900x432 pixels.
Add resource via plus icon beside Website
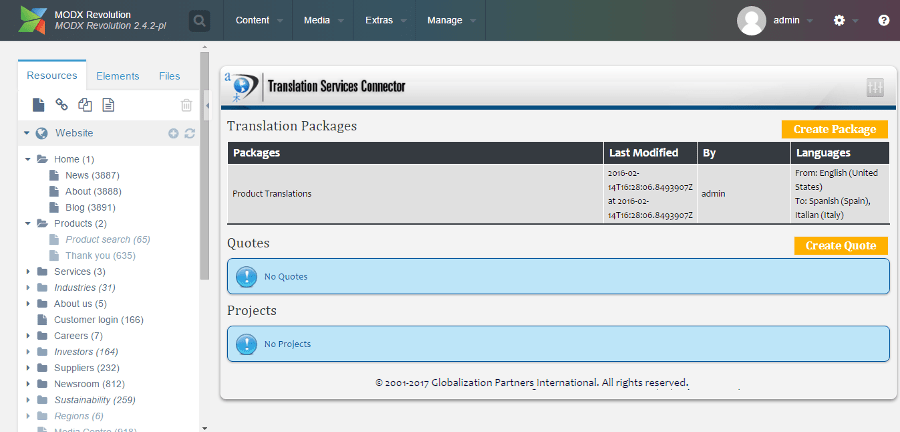173,133
